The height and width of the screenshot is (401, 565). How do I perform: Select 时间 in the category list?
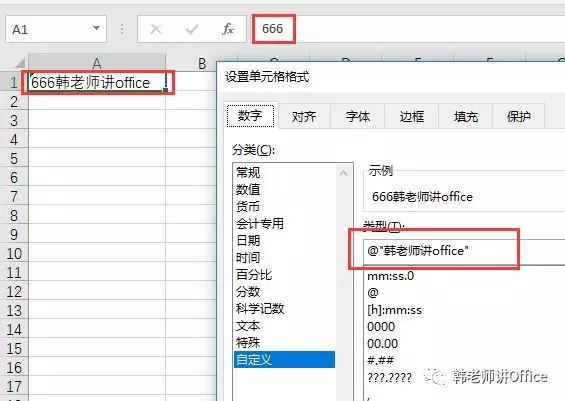coord(285,257)
